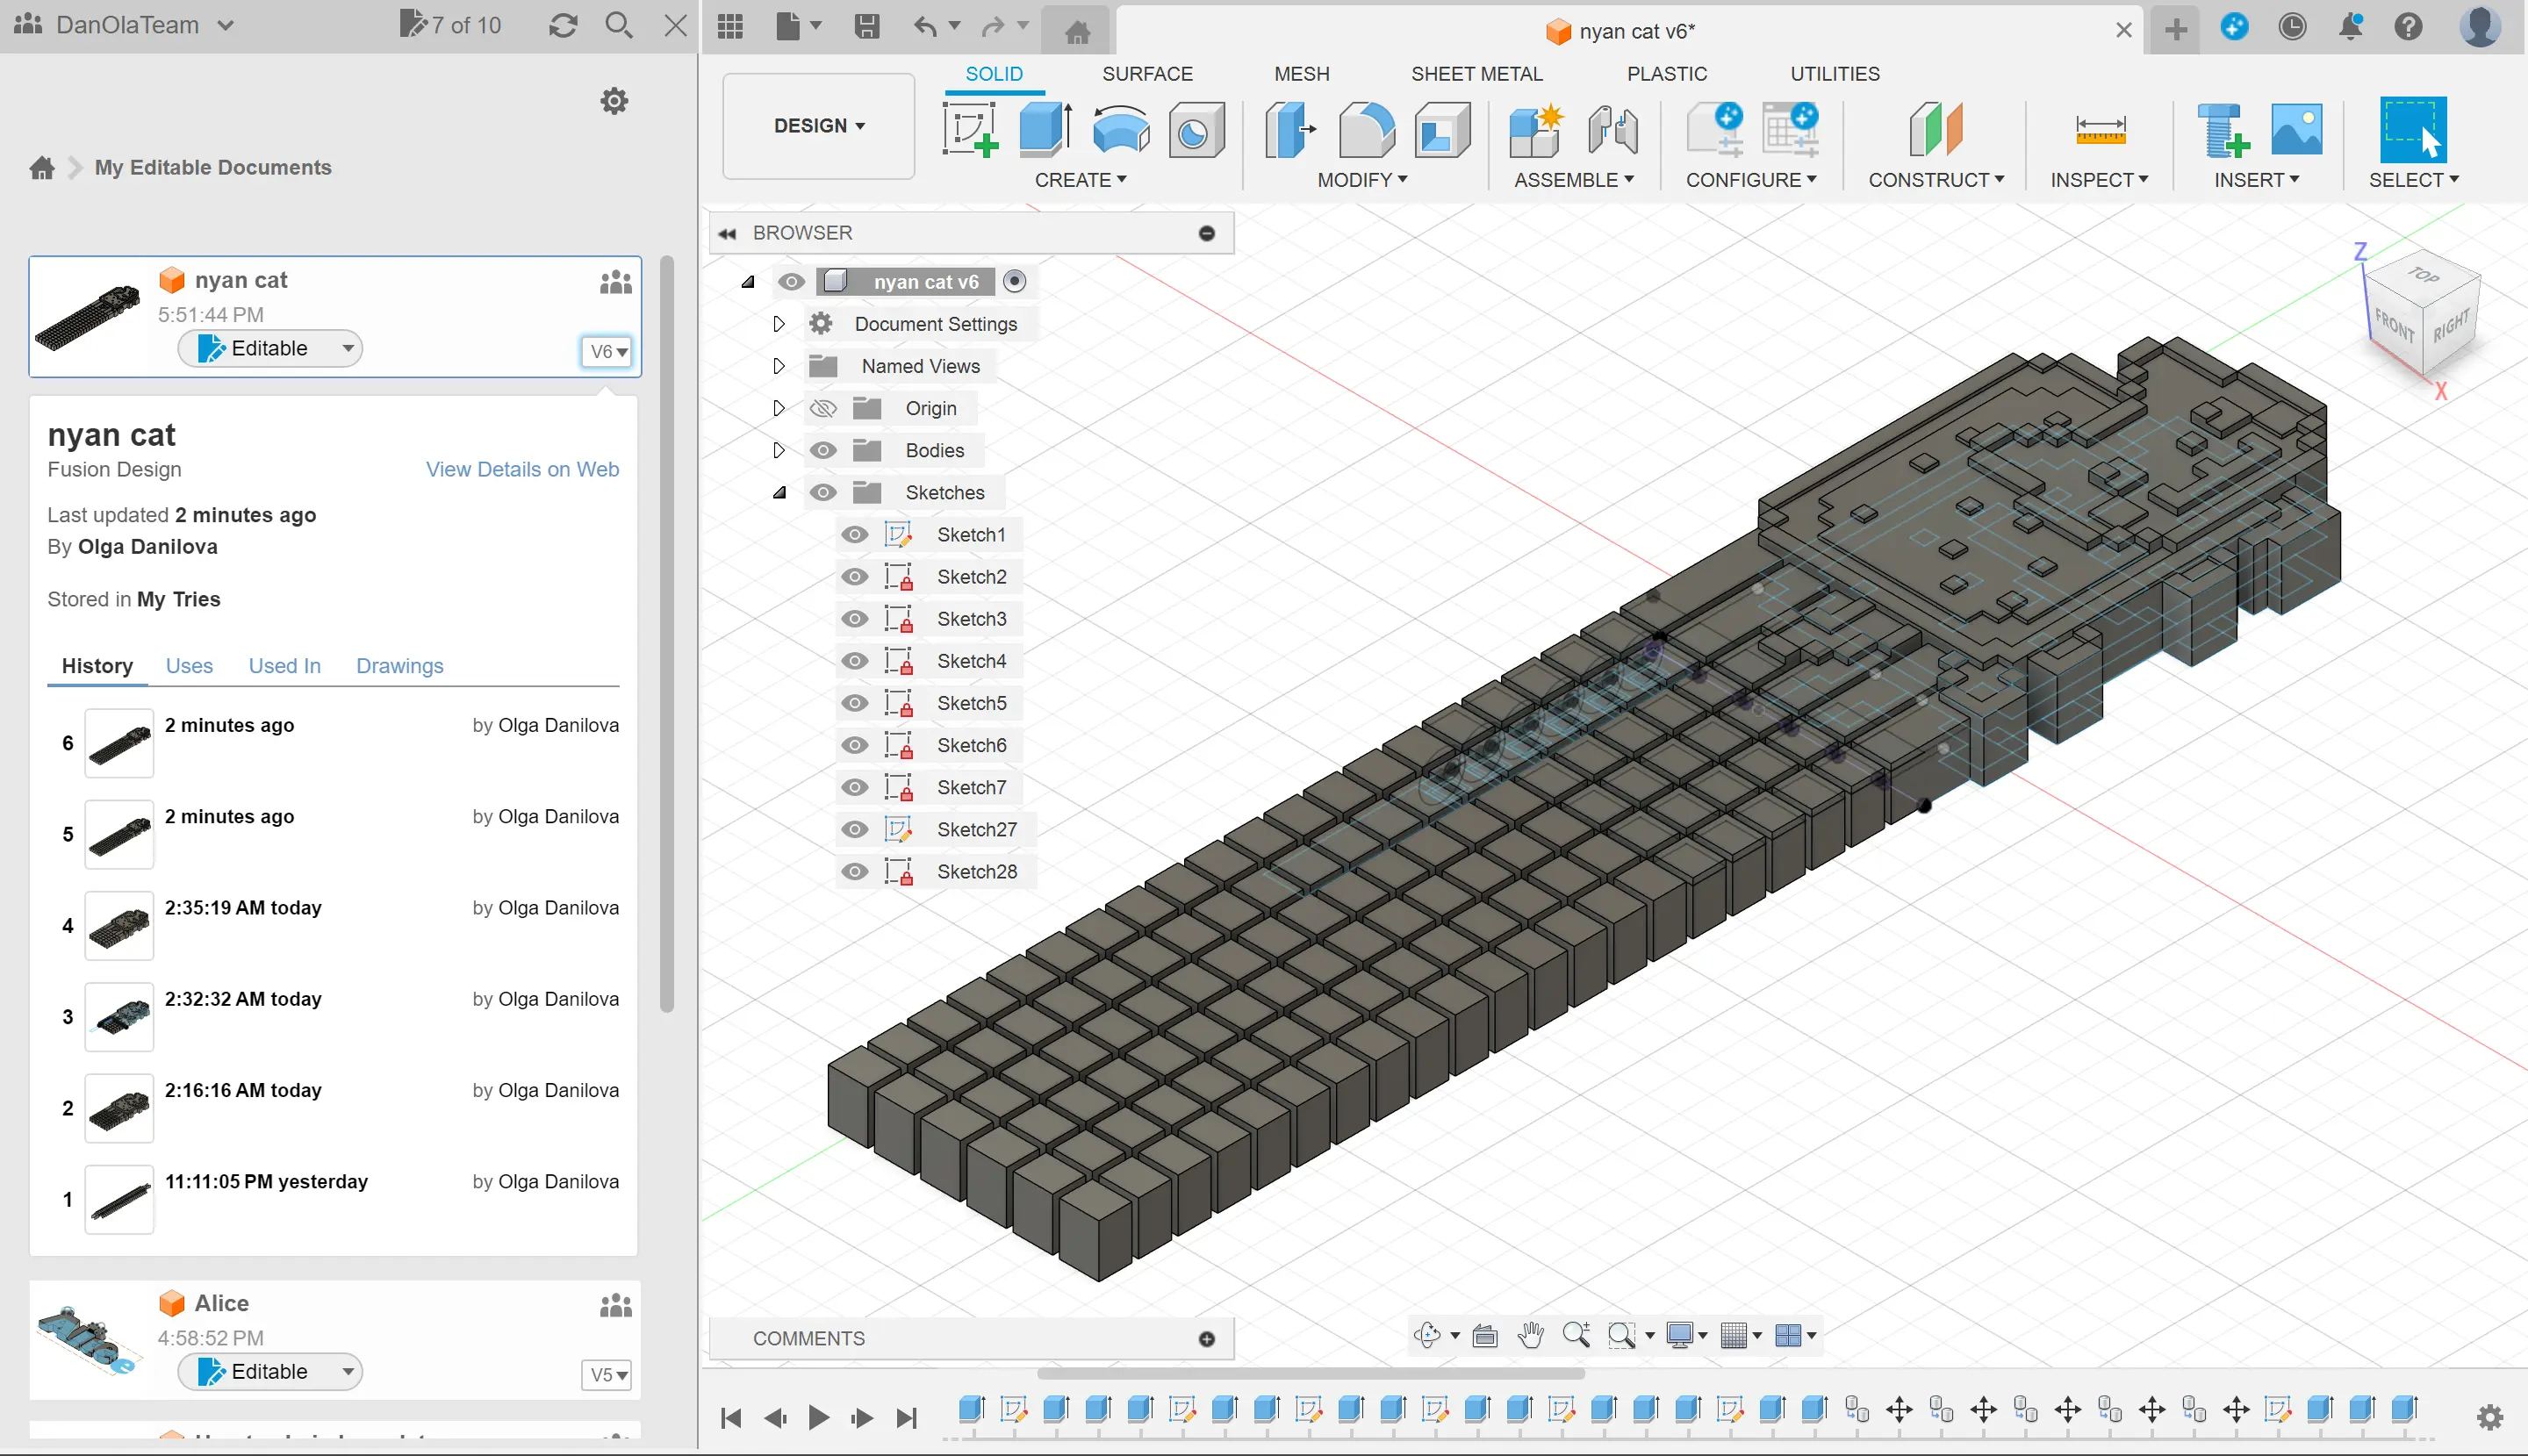Toggle nyan cat v6 activate radio button
Screen dimensions: 2528x1456
[1014, 281]
